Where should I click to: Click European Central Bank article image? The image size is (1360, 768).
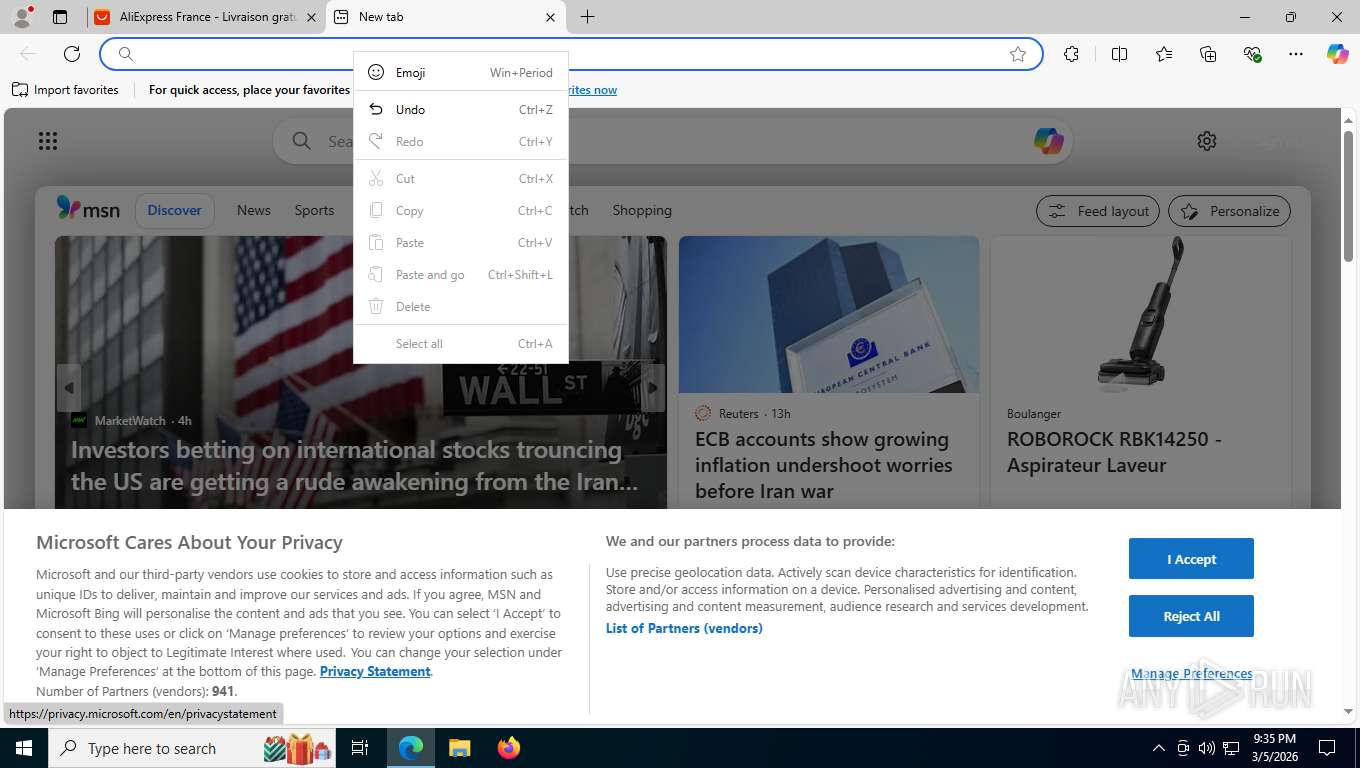(829, 314)
